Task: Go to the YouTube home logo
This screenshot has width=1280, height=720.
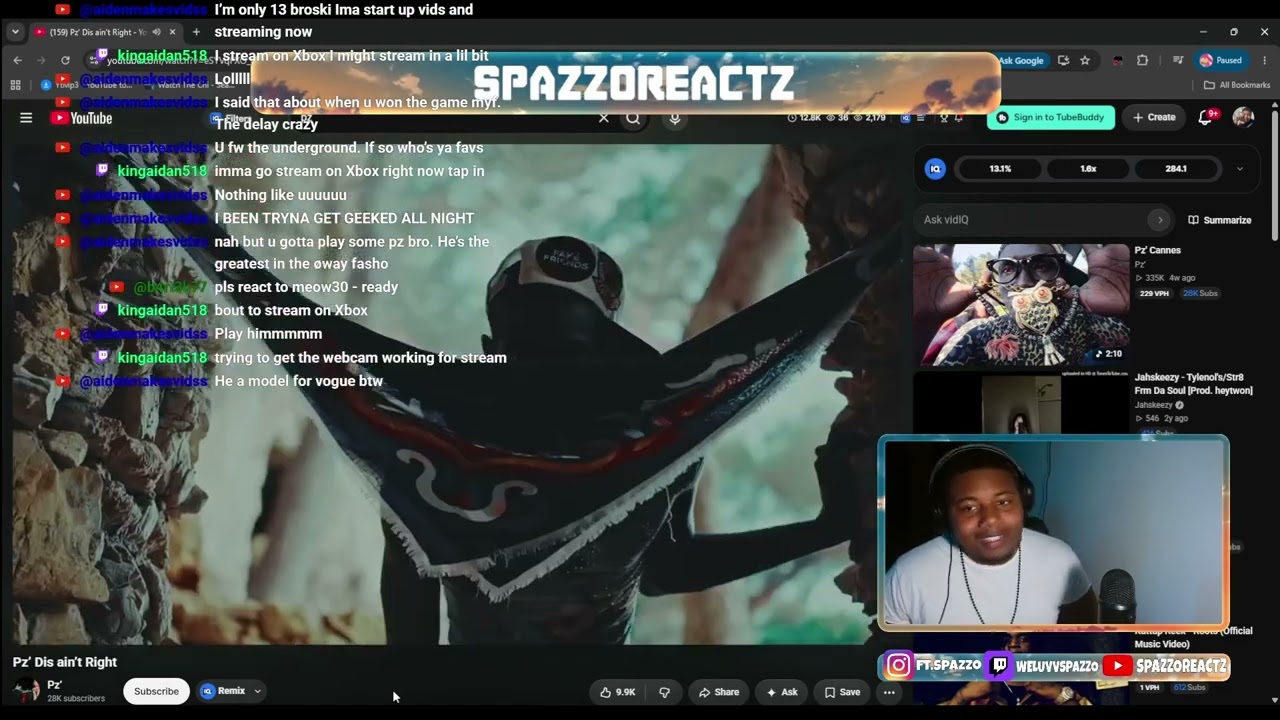Action: (x=81, y=118)
